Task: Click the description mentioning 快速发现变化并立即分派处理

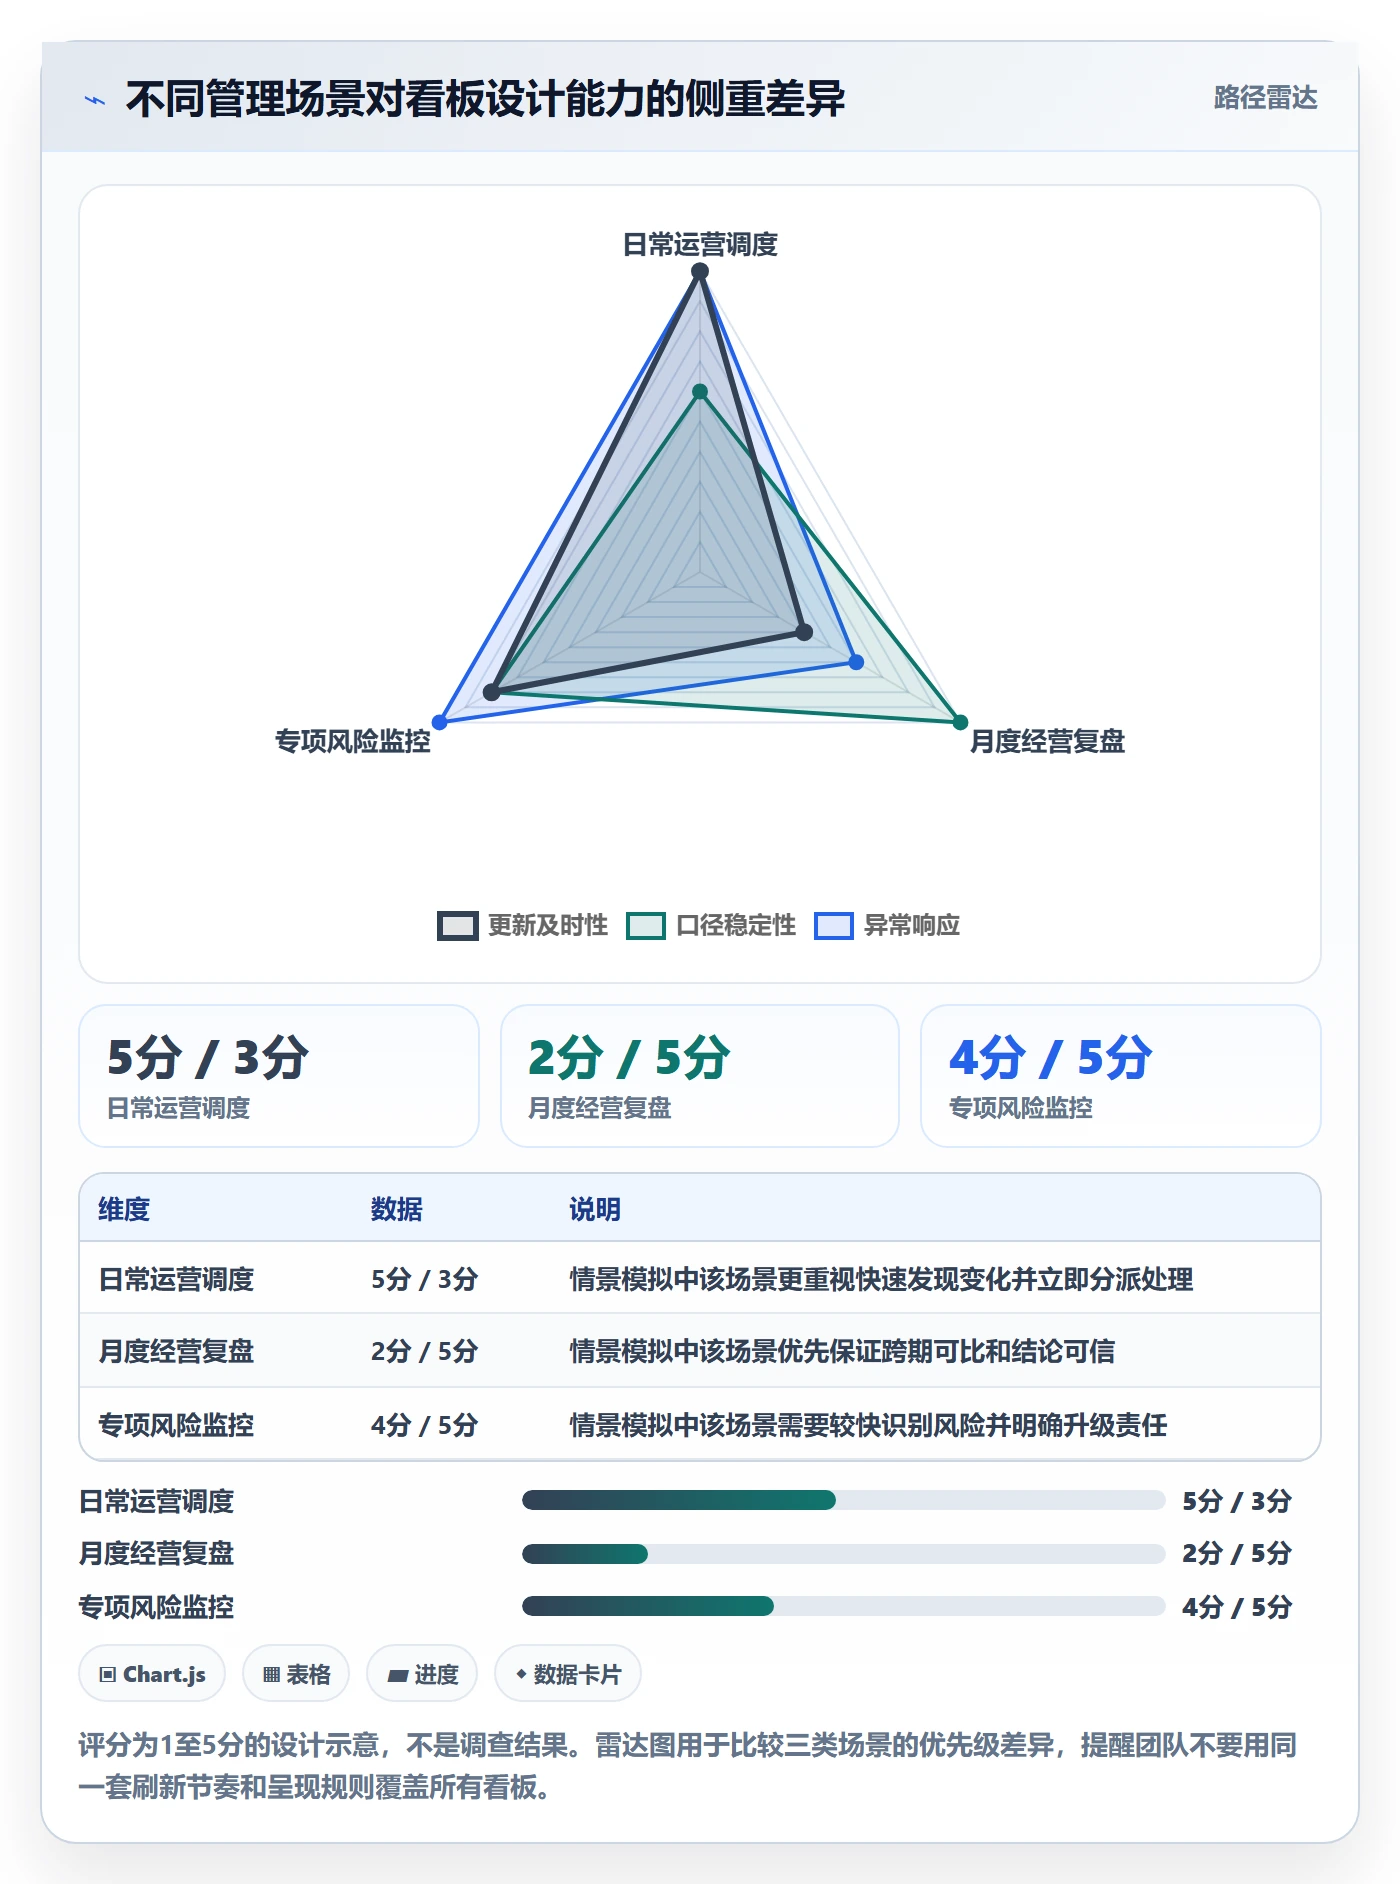Action: (x=881, y=1279)
